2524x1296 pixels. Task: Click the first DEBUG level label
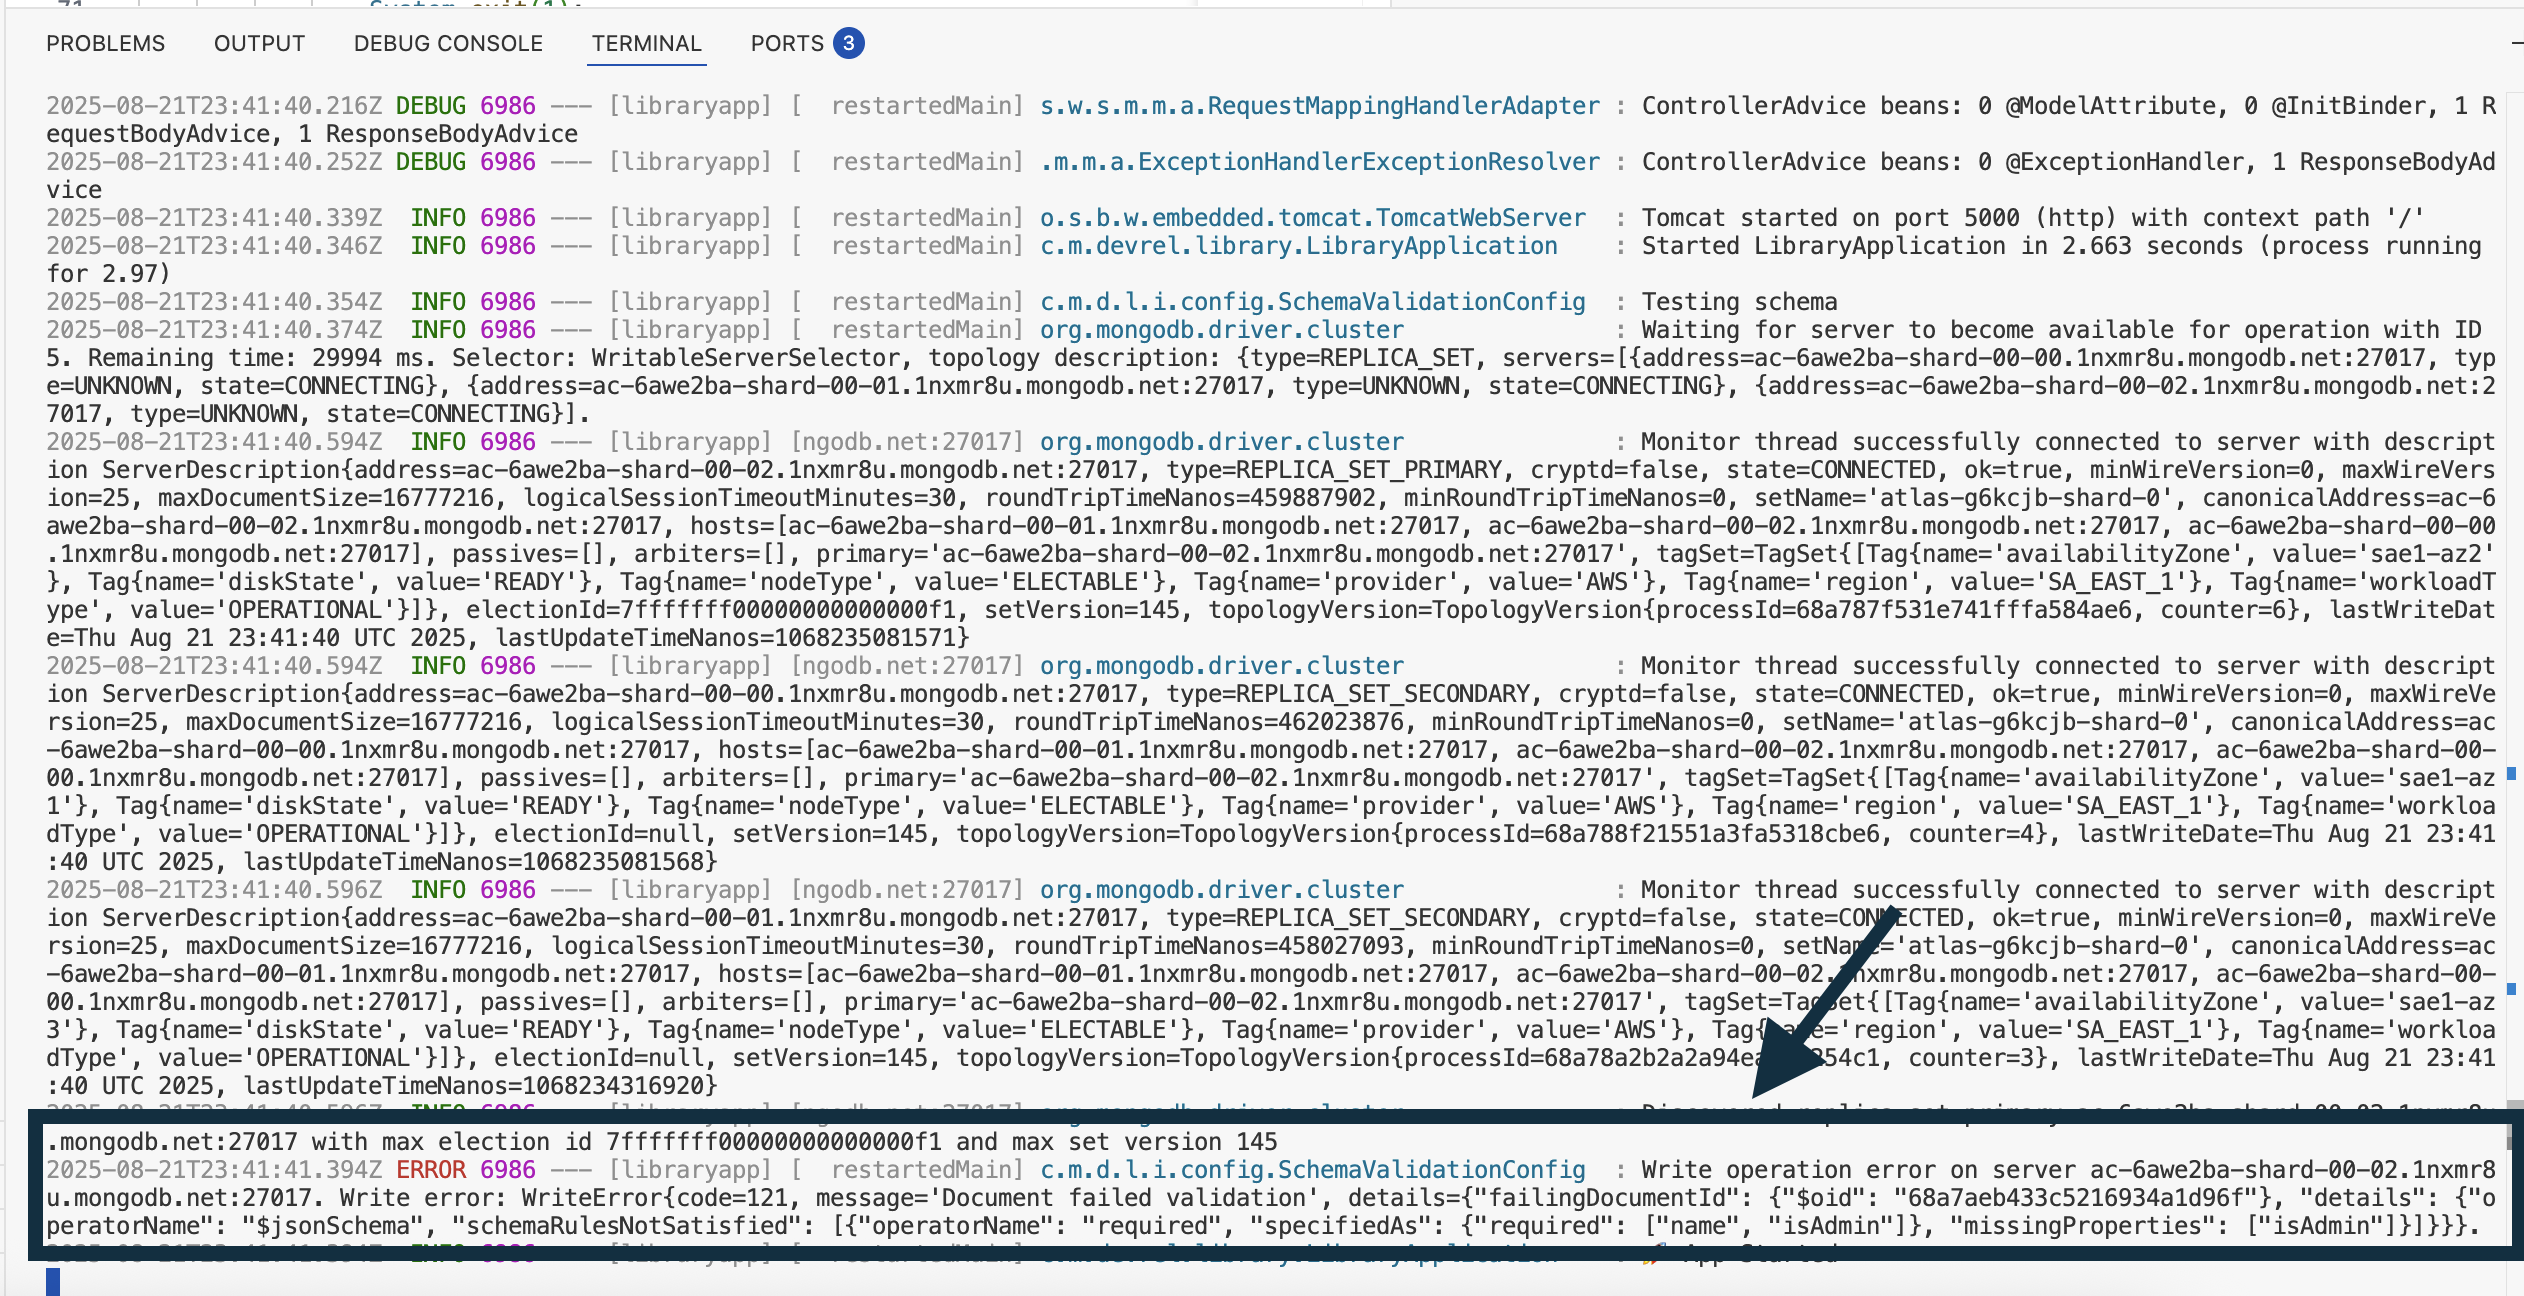point(431,106)
